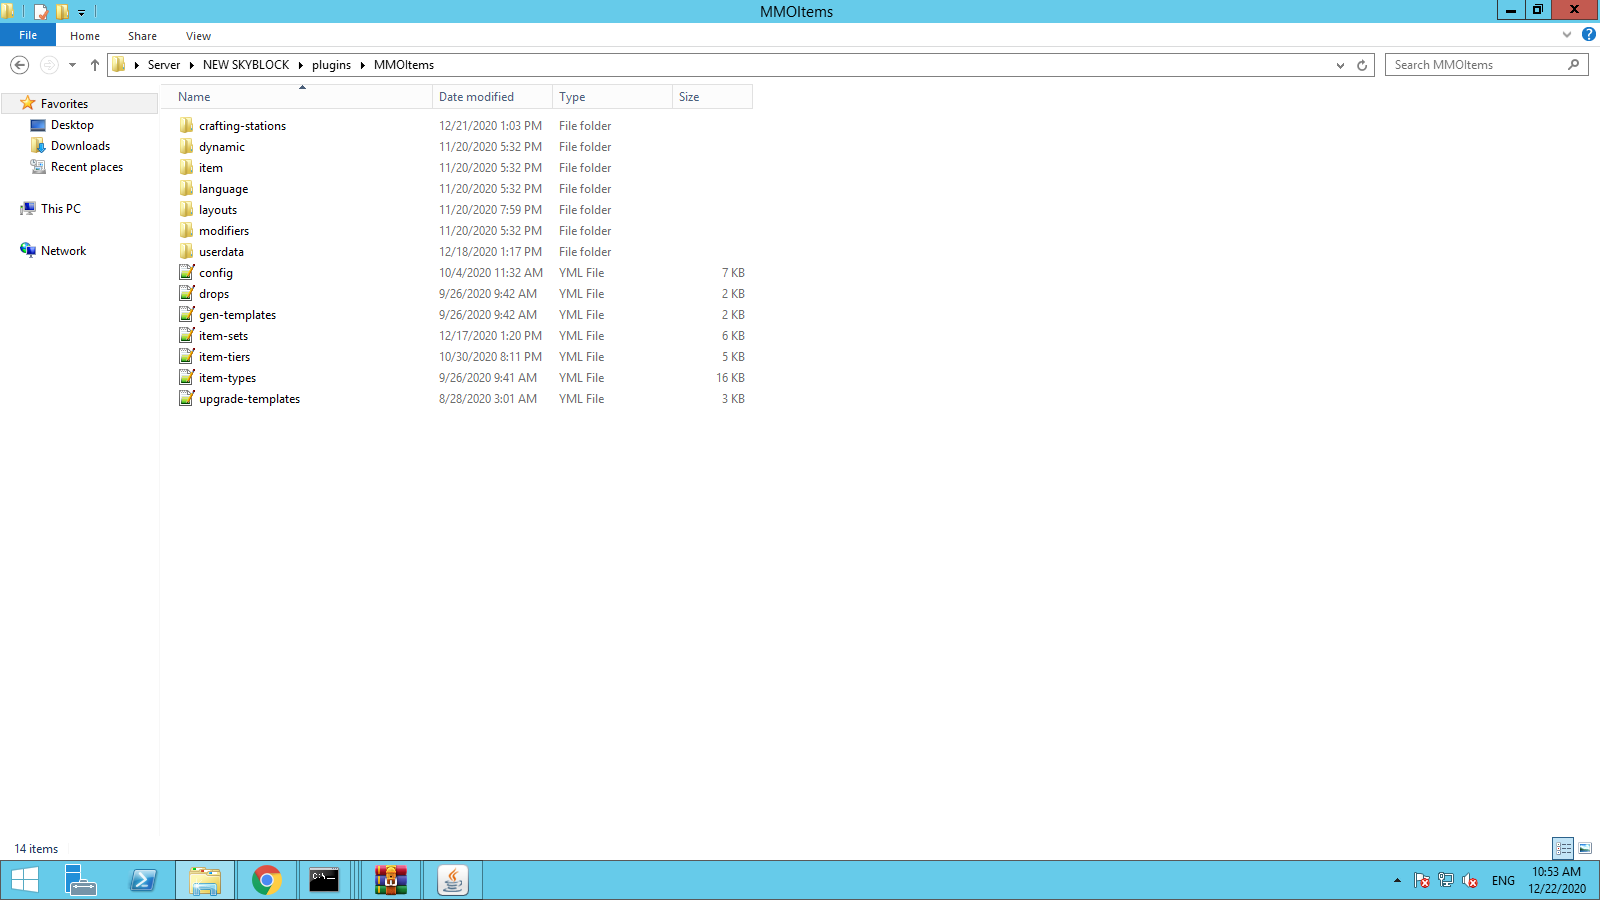This screenshot has width=1600, height=900.
Task: Open the Help question mark icon
Action: point(1588,34)
